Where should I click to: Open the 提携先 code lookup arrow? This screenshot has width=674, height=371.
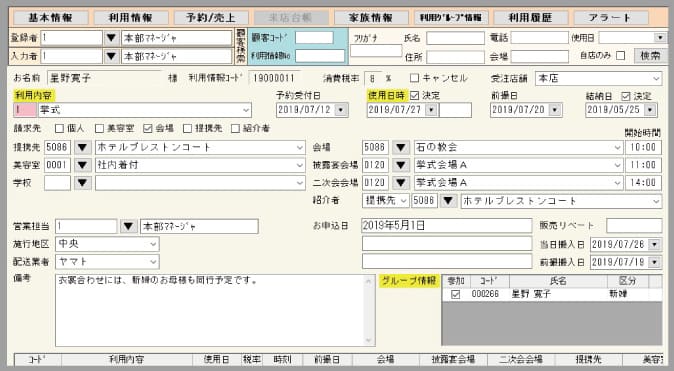tap(83, 147)
